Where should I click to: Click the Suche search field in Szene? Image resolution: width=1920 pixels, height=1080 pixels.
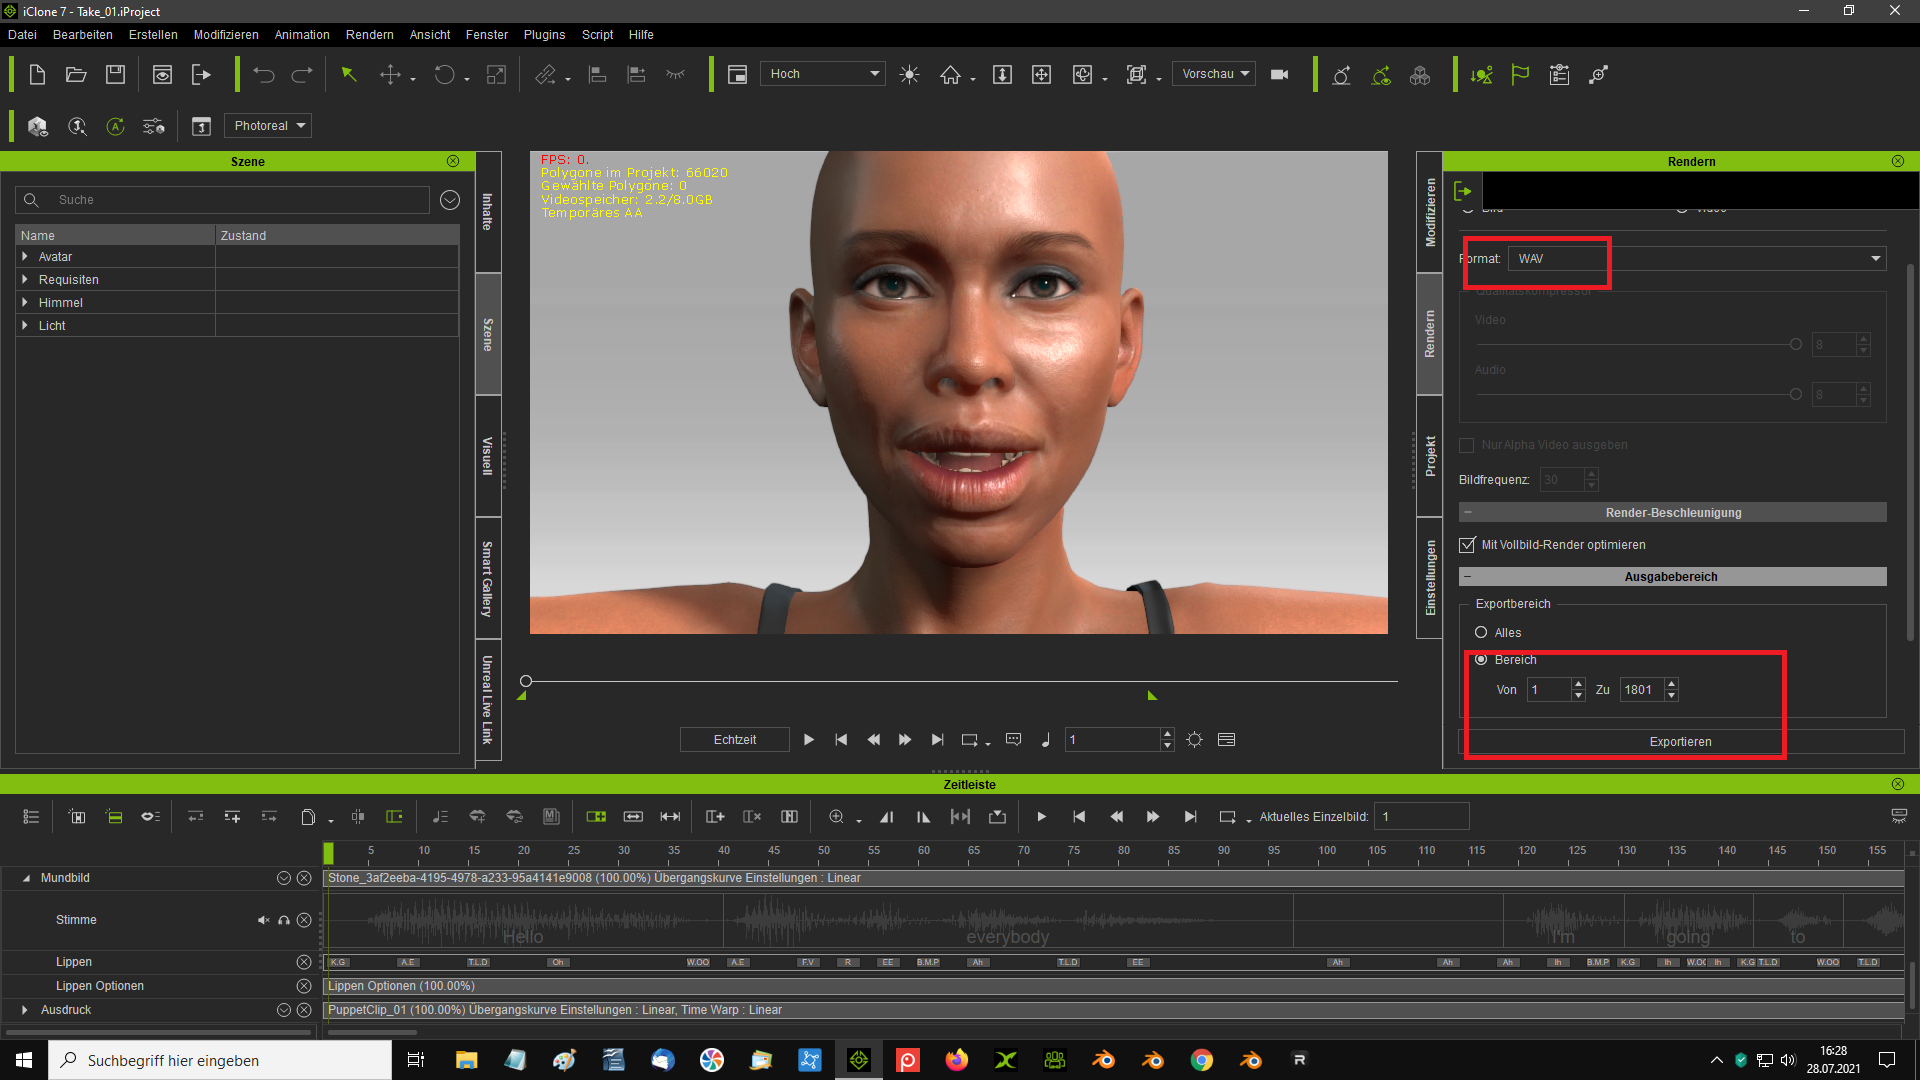tap(223, 200)
